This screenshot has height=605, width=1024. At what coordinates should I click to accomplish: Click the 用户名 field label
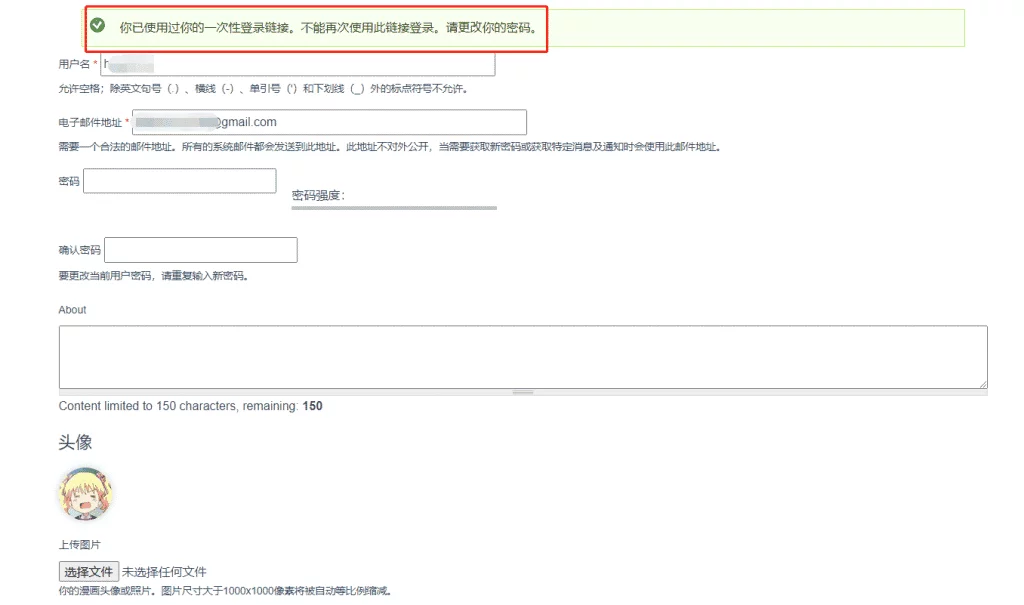(x=75, y=65)
